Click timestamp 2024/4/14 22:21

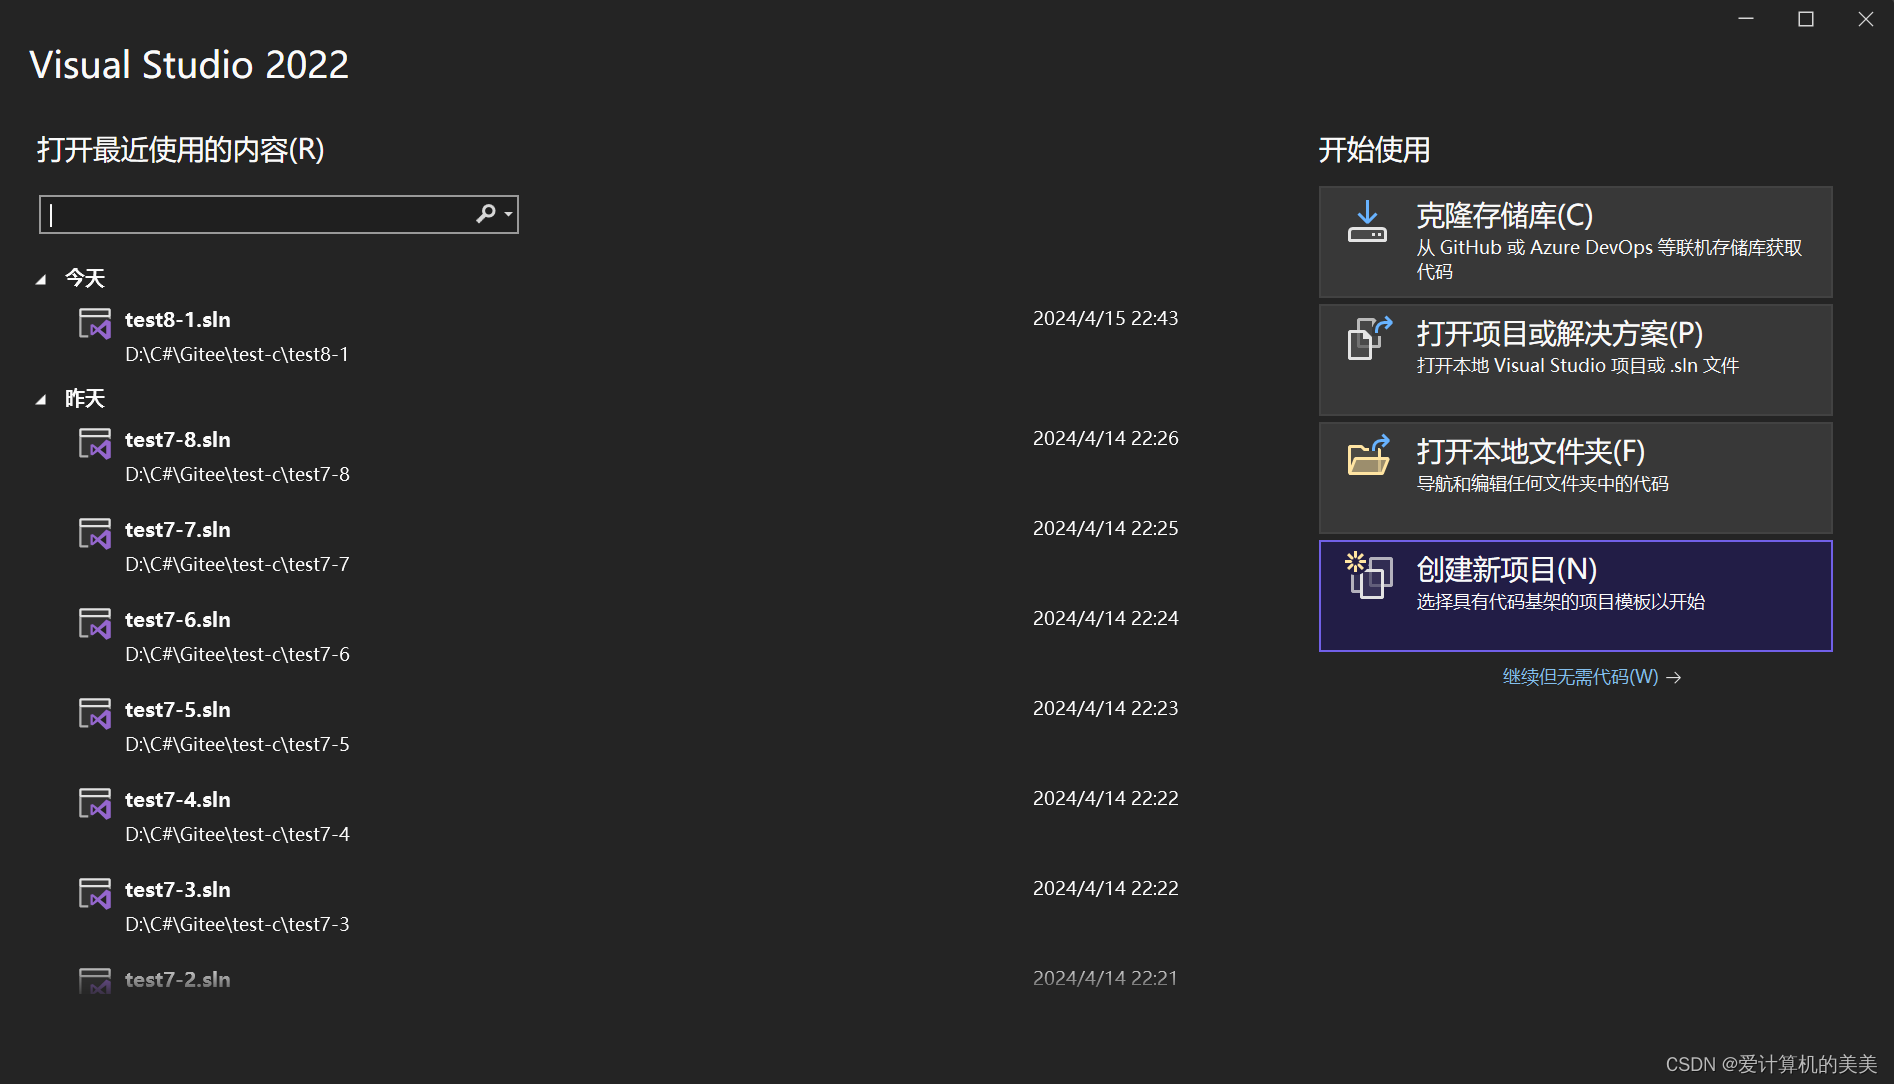coord(1105,978)
